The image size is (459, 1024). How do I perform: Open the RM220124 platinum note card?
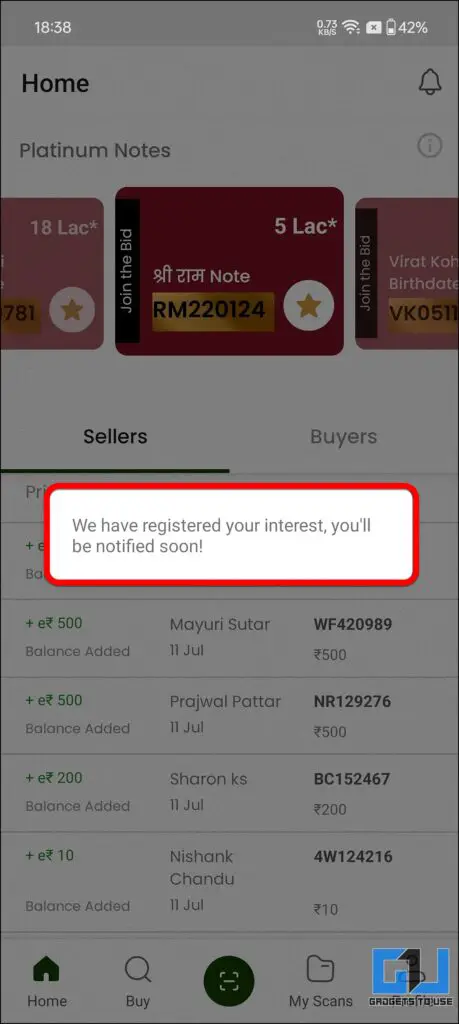point(230,271)
